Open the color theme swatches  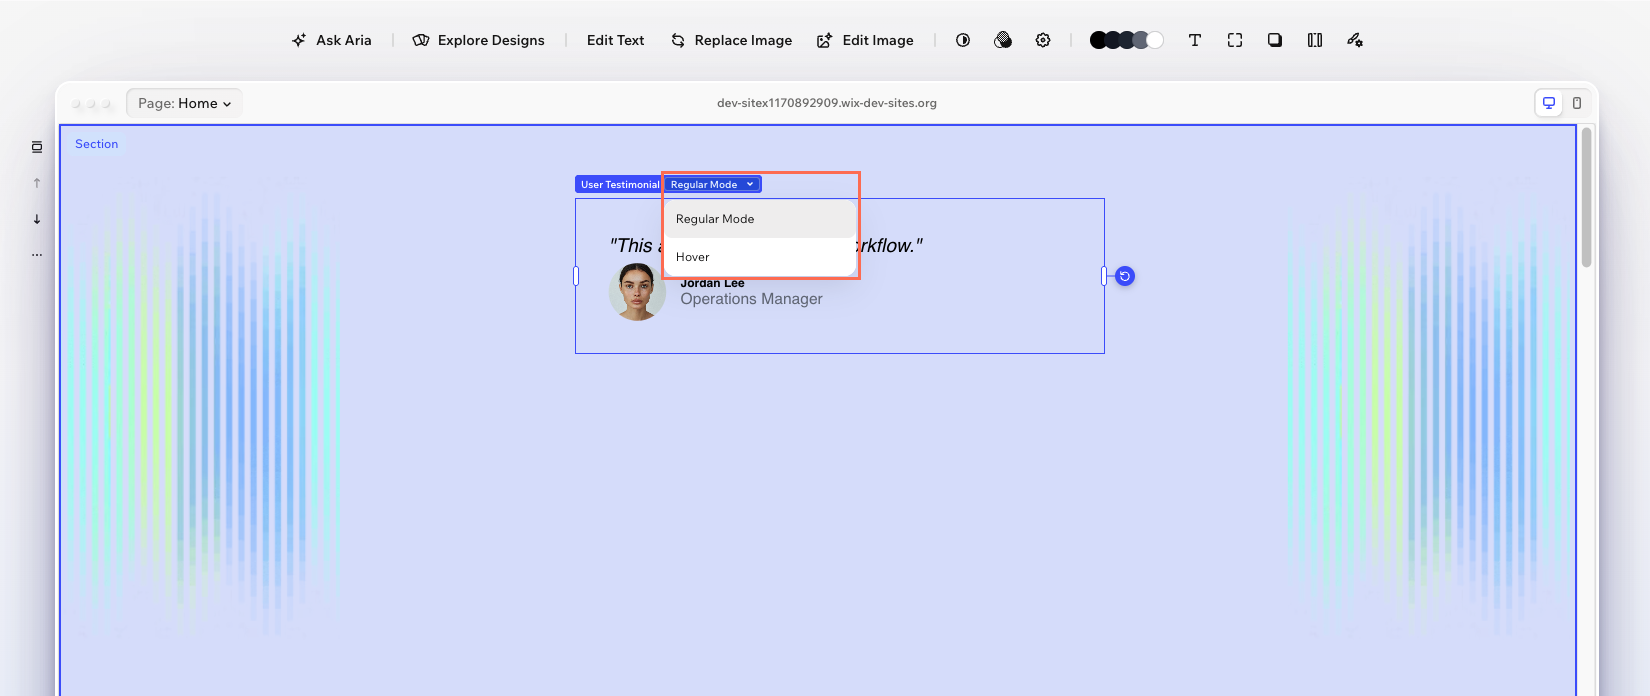tap(1127, 40)
